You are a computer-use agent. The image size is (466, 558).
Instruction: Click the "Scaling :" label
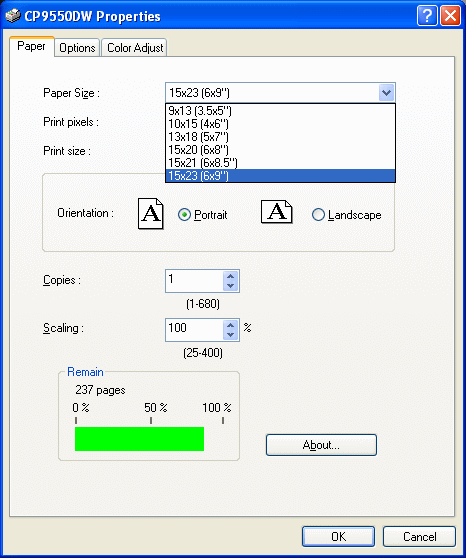point(63,328)
